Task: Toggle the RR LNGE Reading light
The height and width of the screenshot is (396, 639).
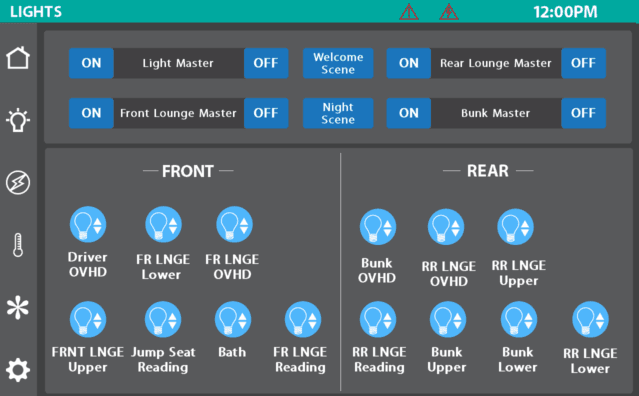Action: pyautogui.click(x=378, y=319)
